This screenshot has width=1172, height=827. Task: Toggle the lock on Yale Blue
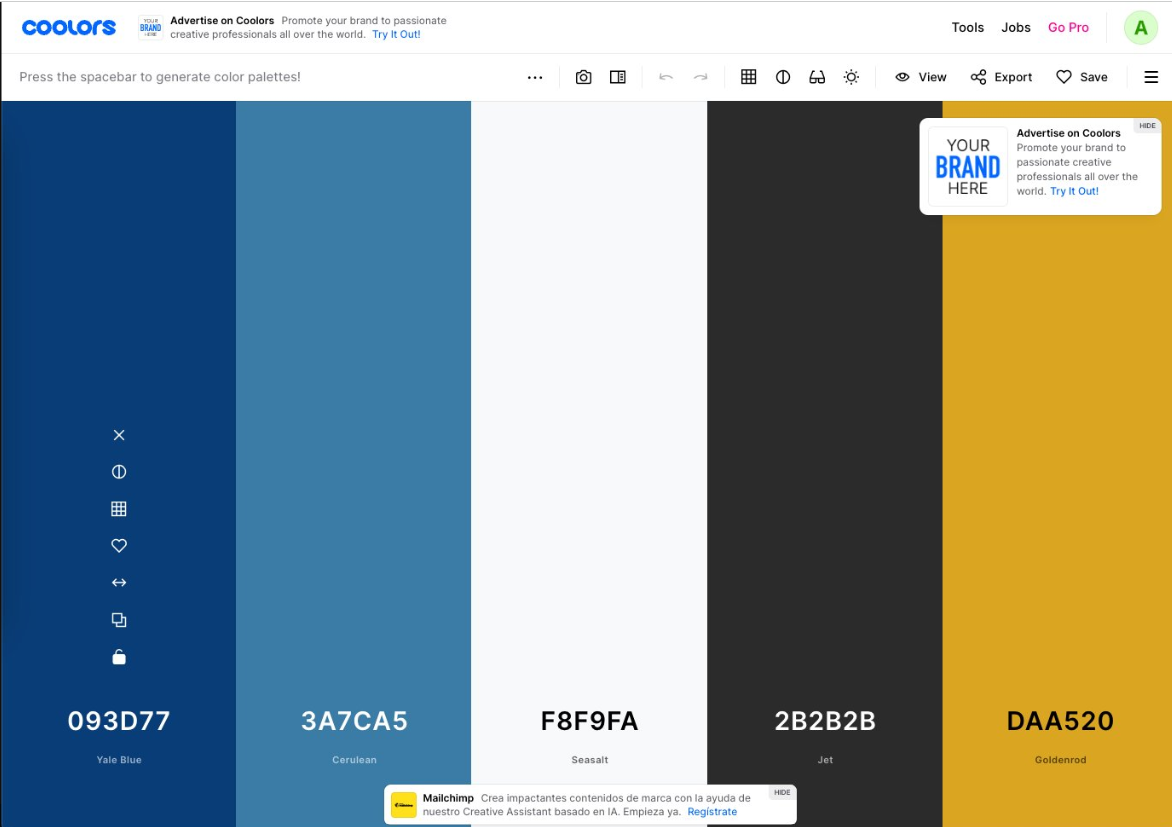coord(119,656)
